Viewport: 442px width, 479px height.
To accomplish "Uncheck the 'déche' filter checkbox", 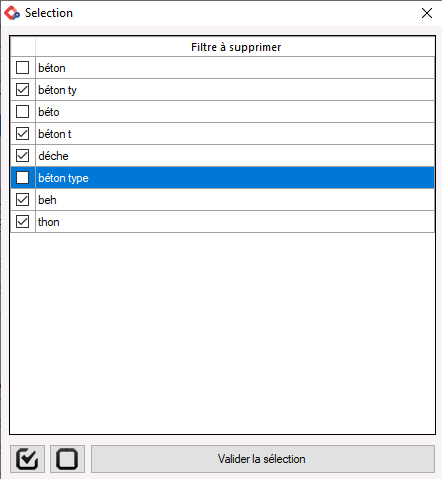I will 22,156.
